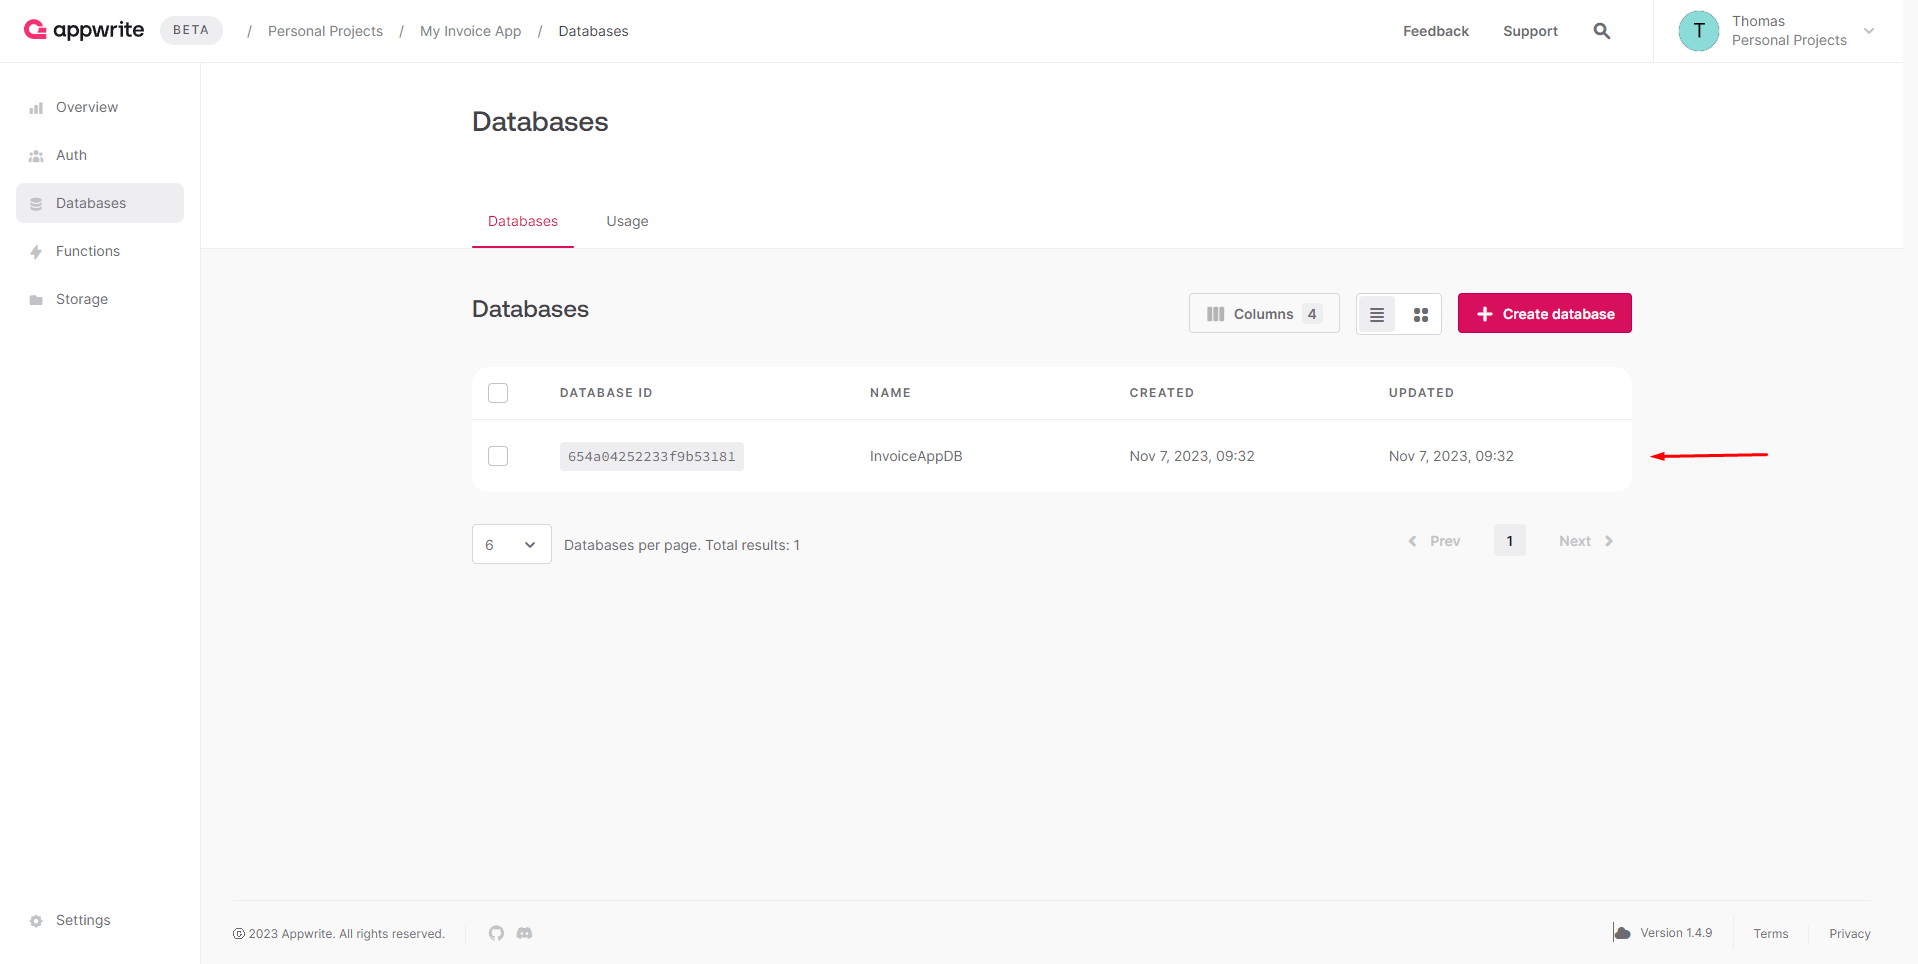The width and height of the screenshot is (1918, 964).
Task: Open the Discord icon in footer
Action: [524, 933]
